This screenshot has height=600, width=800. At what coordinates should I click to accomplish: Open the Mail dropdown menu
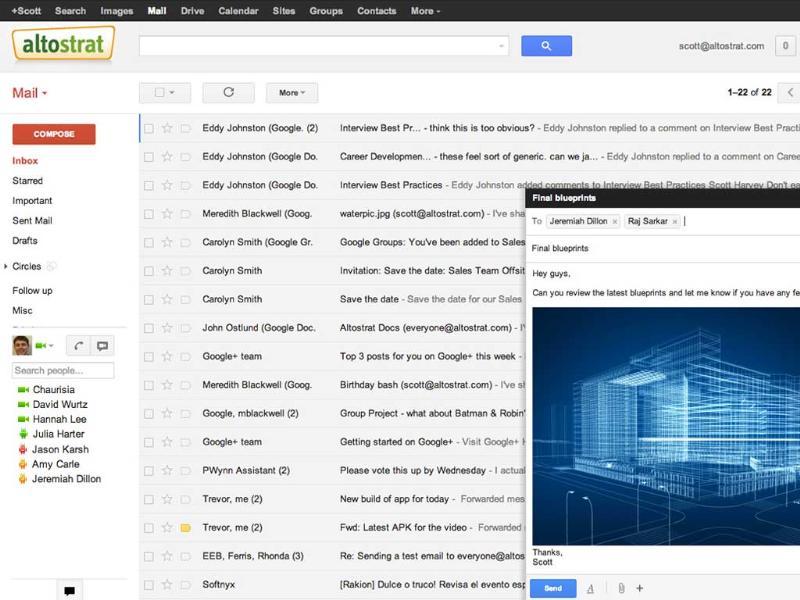click(x=30, y=93)
